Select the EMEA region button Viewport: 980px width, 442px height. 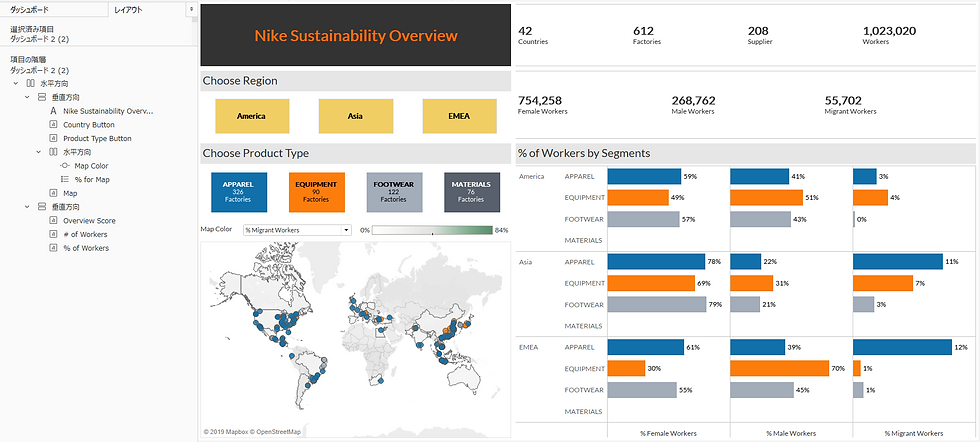[459, 116]
